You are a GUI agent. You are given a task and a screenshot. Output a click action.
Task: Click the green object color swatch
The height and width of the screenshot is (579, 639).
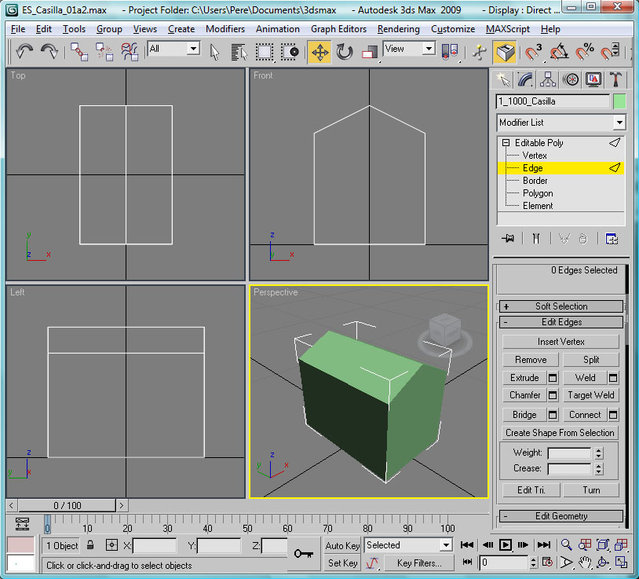tap(620, 101)
